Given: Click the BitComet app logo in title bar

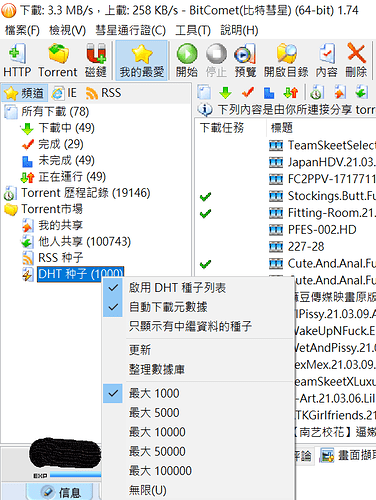Looking at the screenshot, I should click(8, 10).
